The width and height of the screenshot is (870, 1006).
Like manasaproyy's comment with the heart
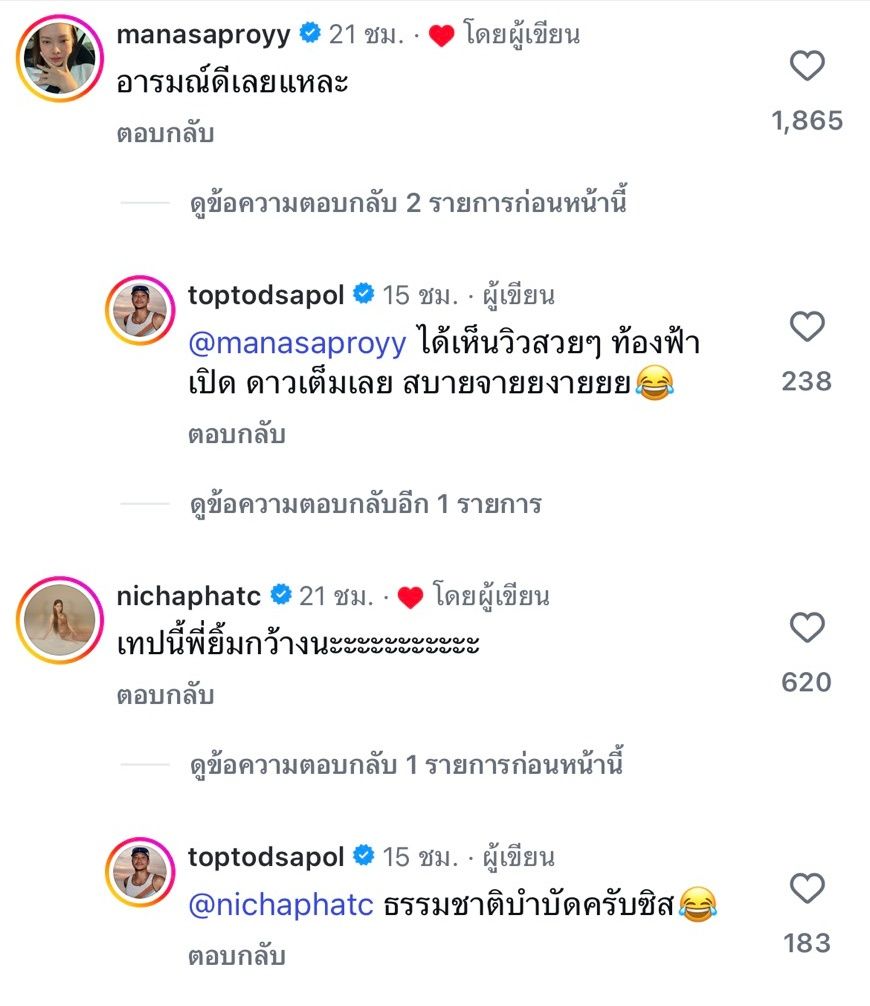click(807, 67)
